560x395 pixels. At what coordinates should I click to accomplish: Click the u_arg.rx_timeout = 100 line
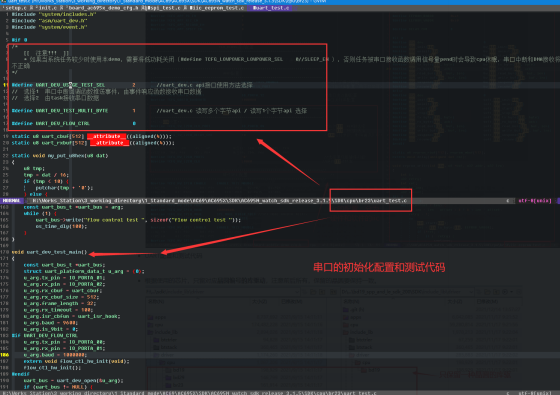pos(58,310)
